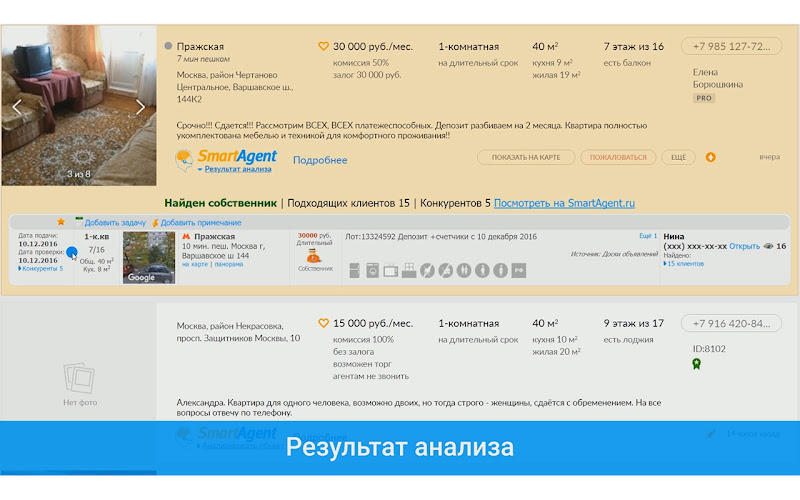Click the Елена Борюшкина agent name

click(x=718, y=78)
